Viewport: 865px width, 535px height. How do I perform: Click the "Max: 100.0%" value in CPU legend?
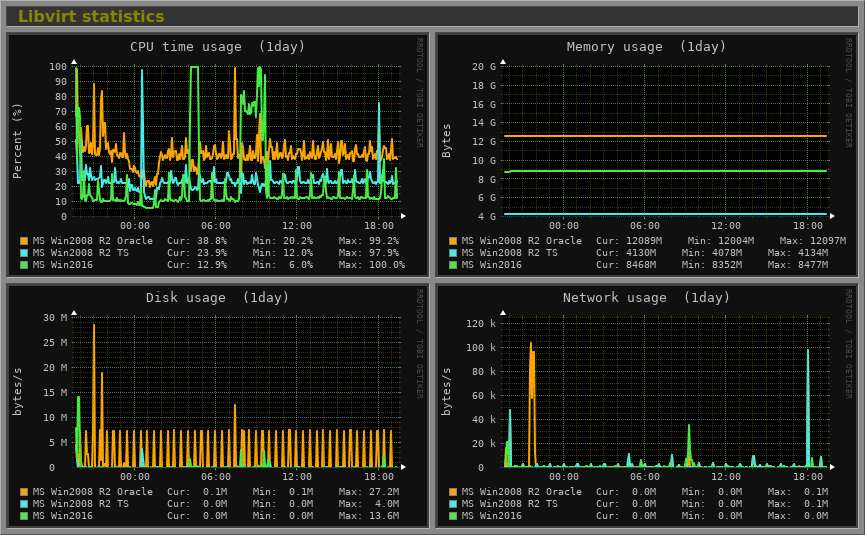(371, 265)
